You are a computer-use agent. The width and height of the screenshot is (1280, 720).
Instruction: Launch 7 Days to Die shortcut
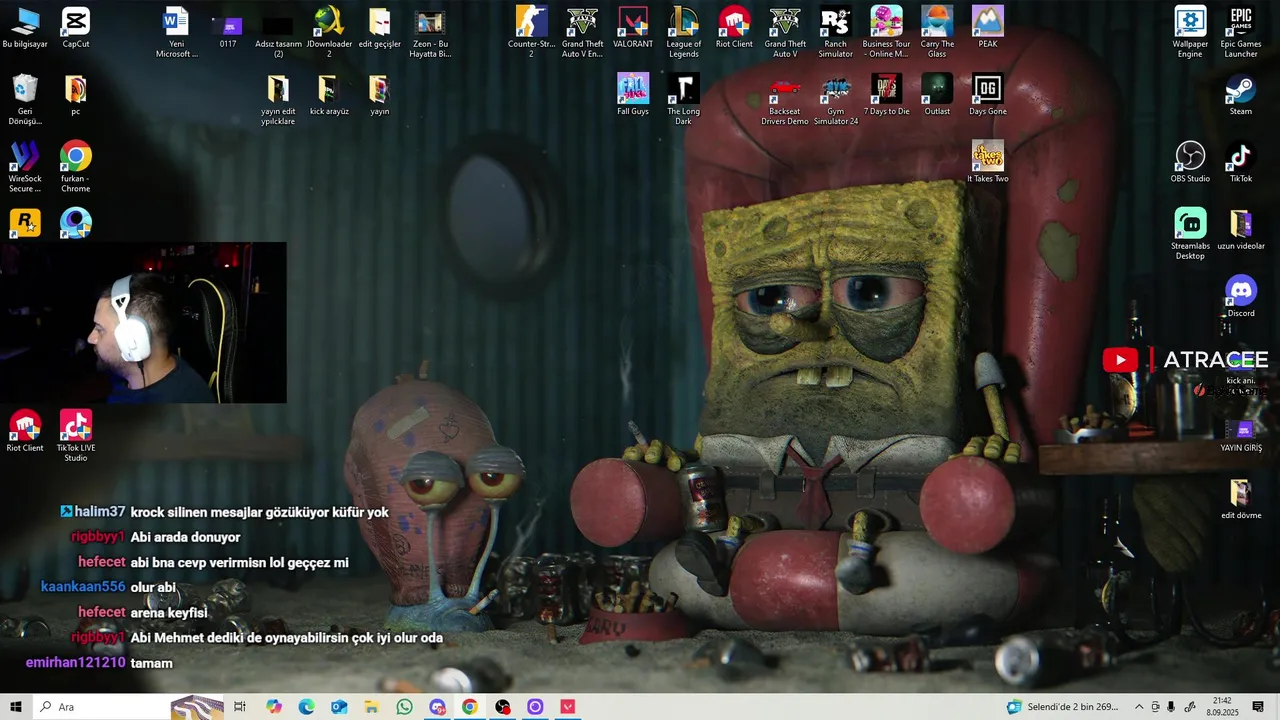(x=886, y=95)
